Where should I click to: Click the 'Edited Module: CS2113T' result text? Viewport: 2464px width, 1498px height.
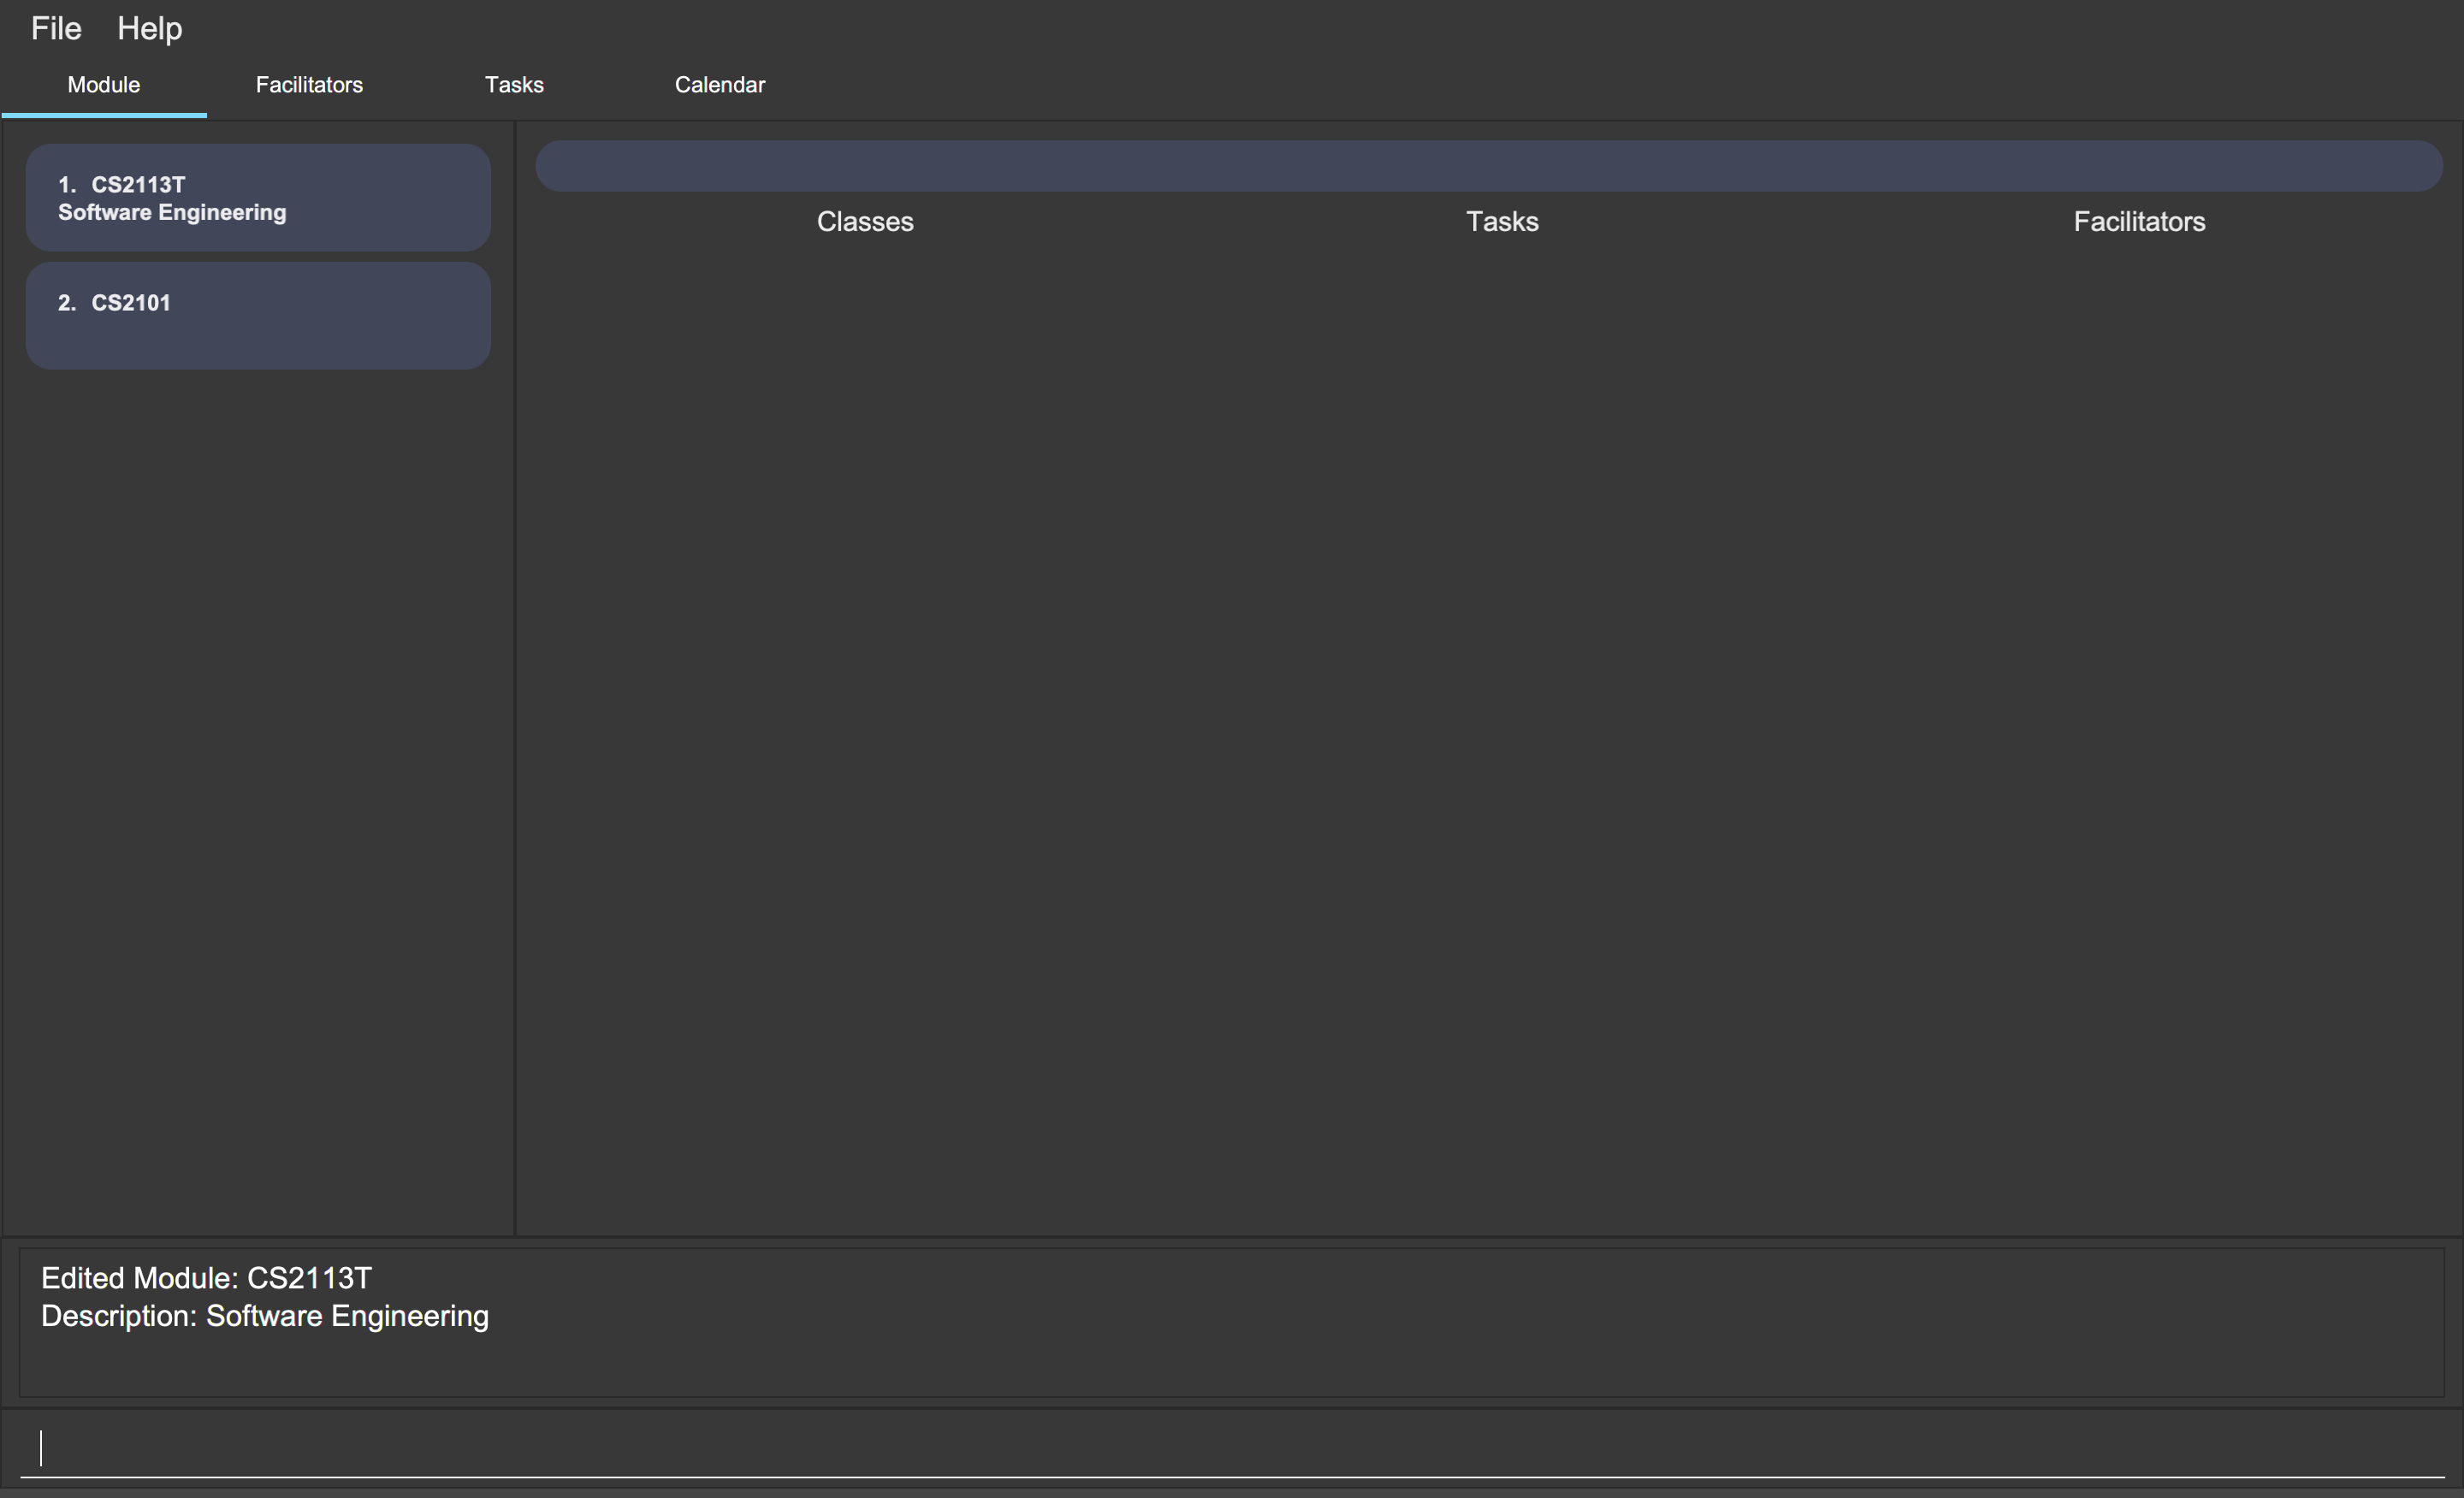(x=206, y=1279)
